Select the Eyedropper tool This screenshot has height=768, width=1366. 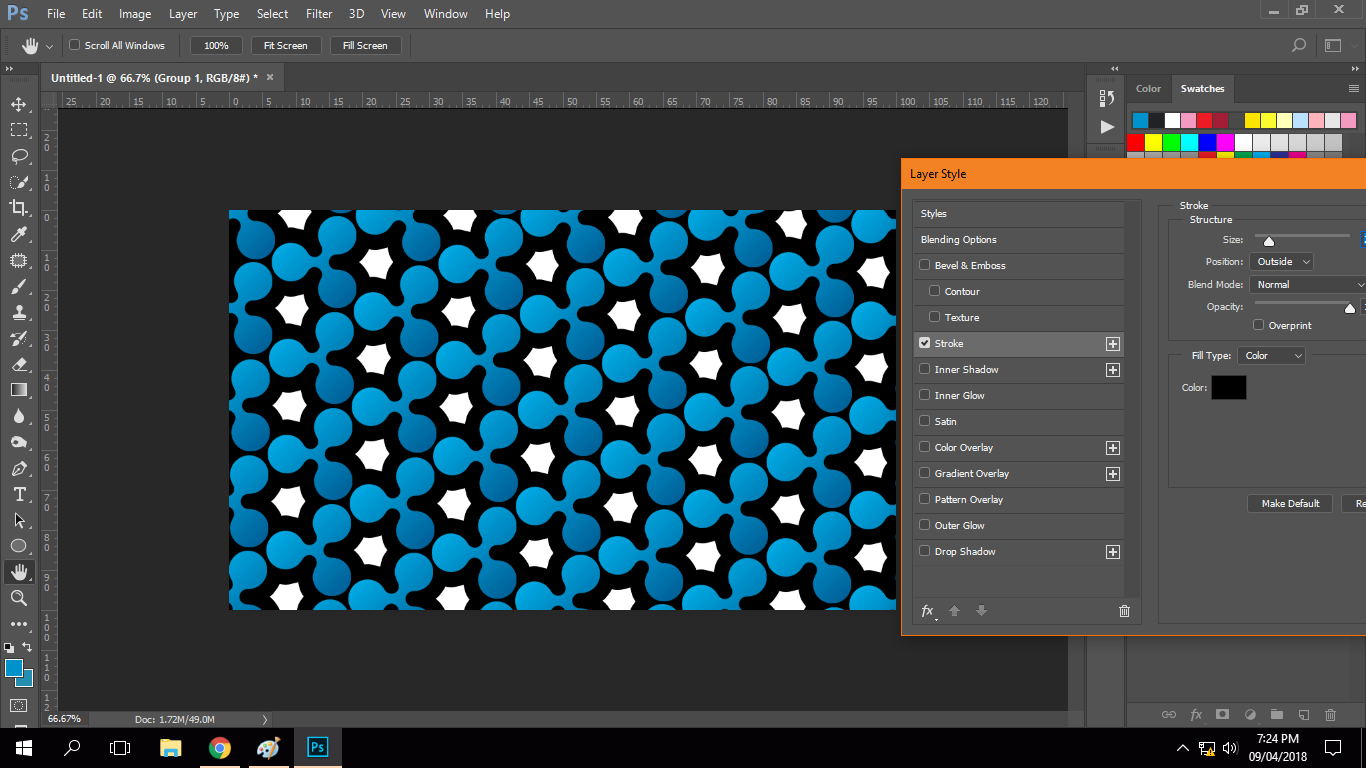coord(19,234)
